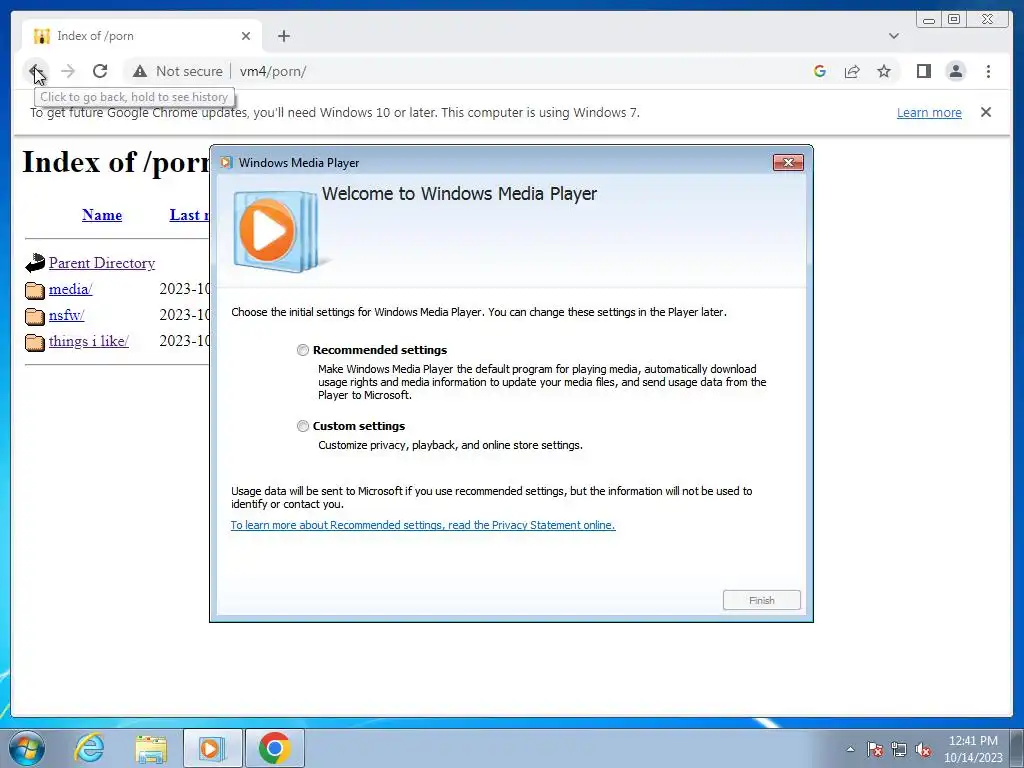Click the Finish button
1024x768 pixels.
pyautogui.click(x=761, y=600)
